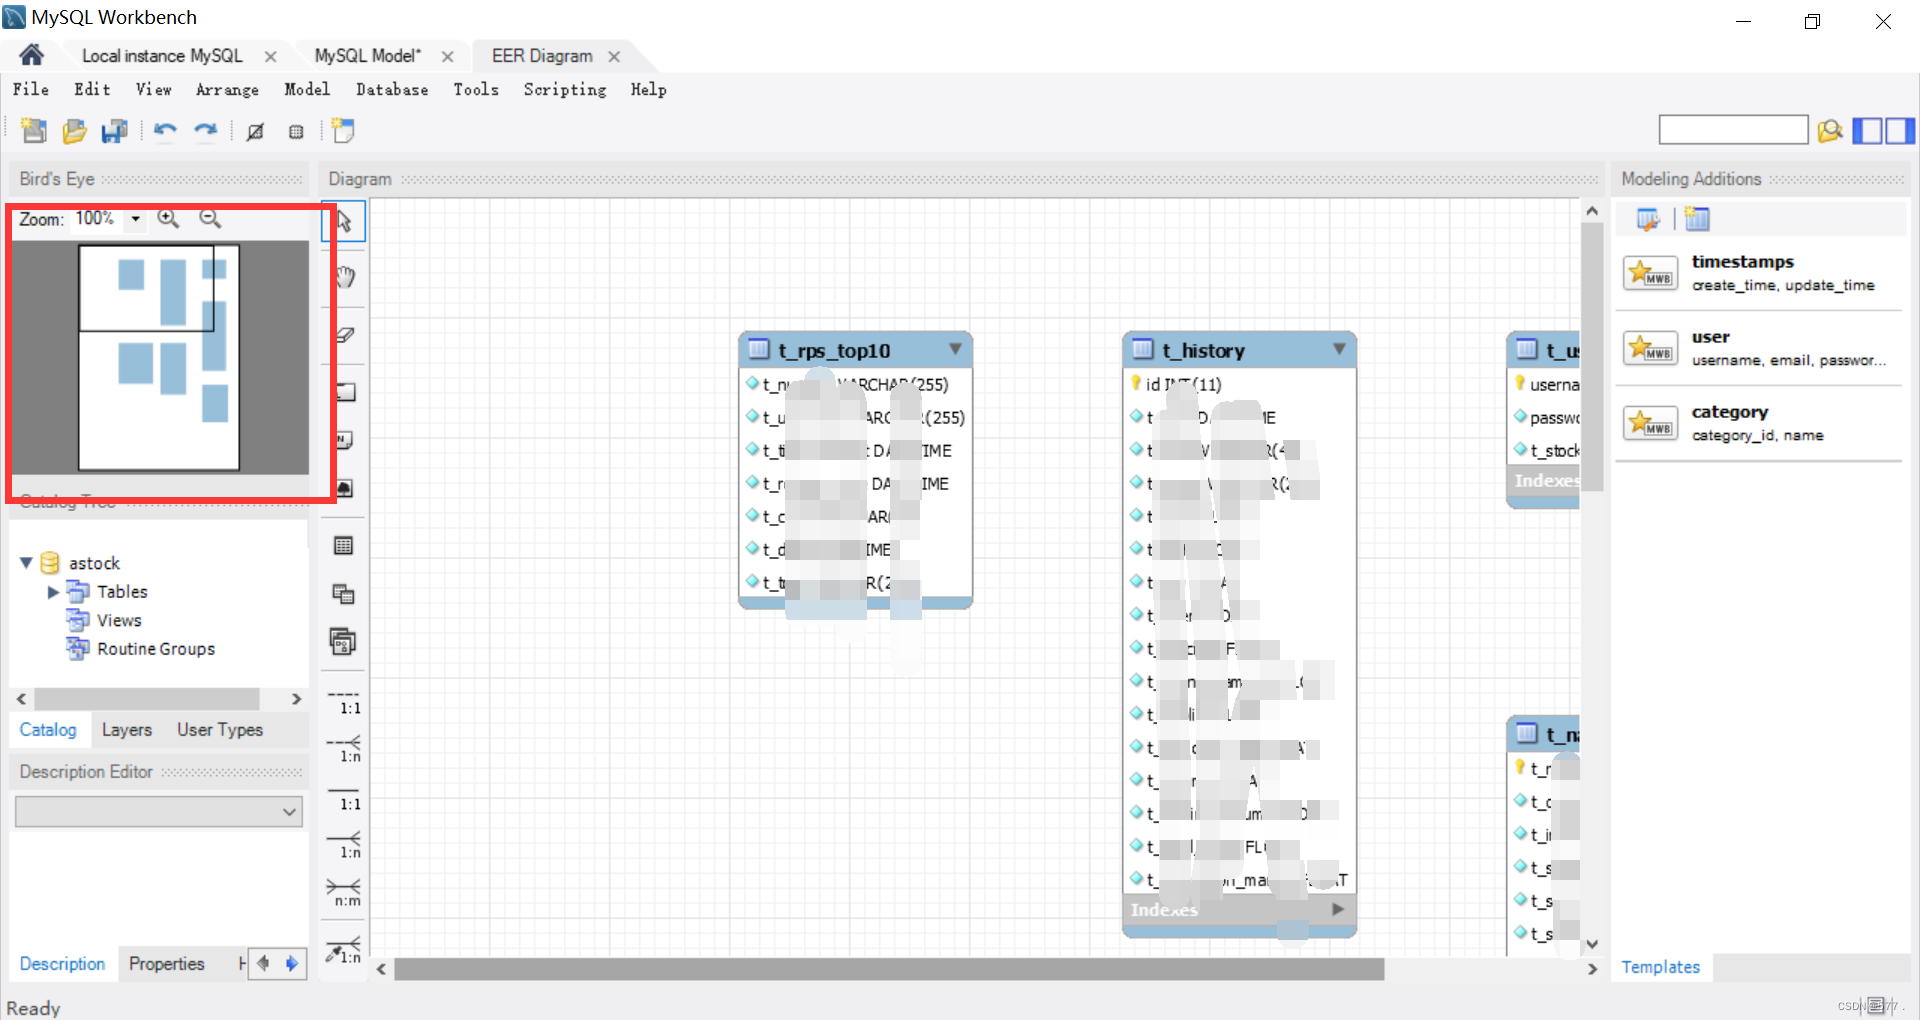Expand Indexes section of t_history
Screen dimensions: 1920x1020
click(x=1338, y=909)
